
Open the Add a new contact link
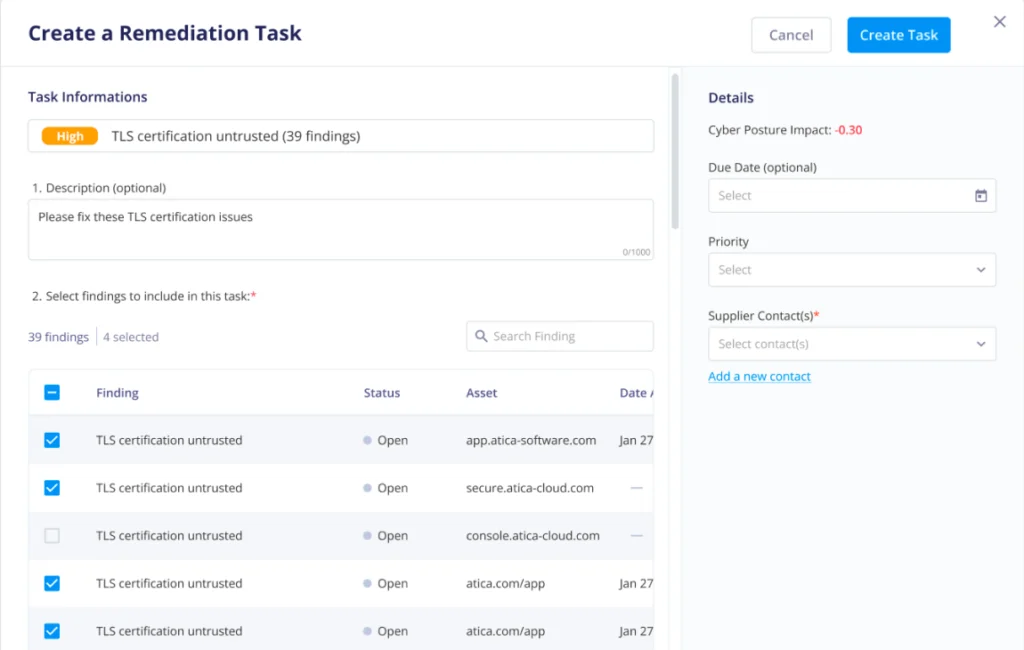tap(759, 376)
